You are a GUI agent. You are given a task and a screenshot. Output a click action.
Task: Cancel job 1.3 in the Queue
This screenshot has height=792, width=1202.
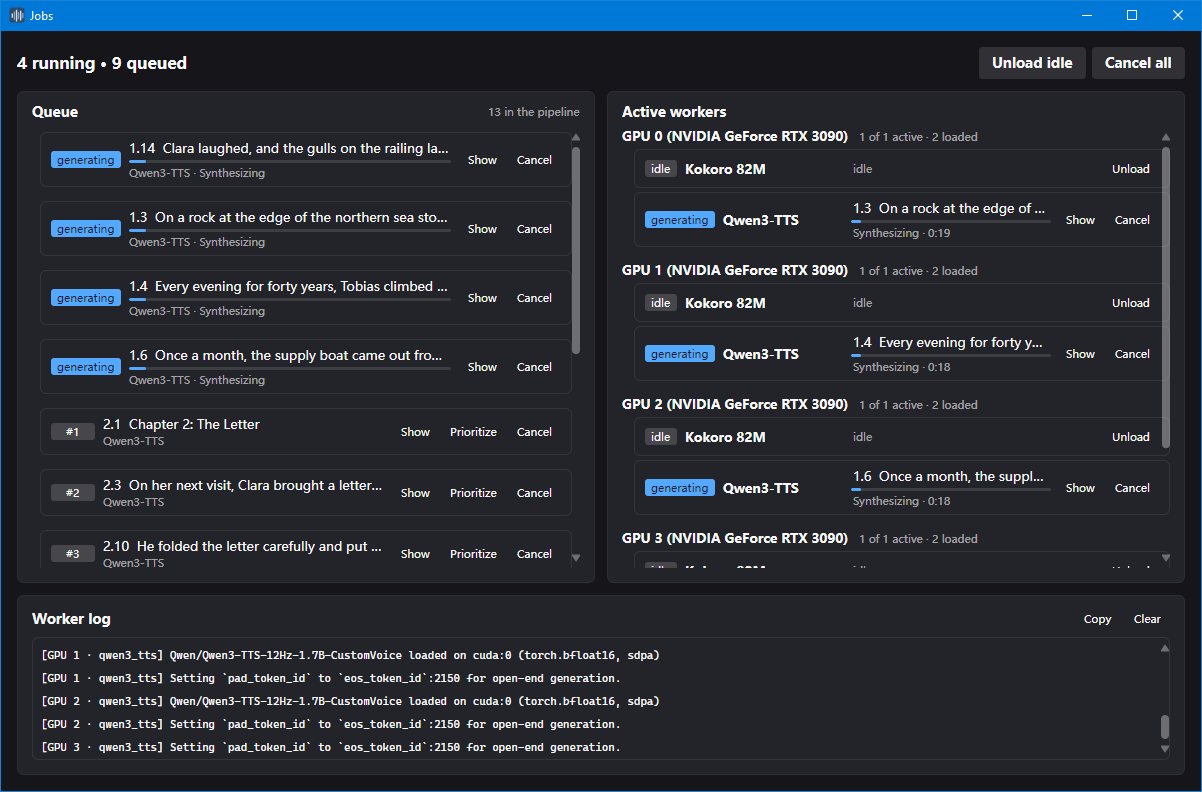(x=534, y=229)
